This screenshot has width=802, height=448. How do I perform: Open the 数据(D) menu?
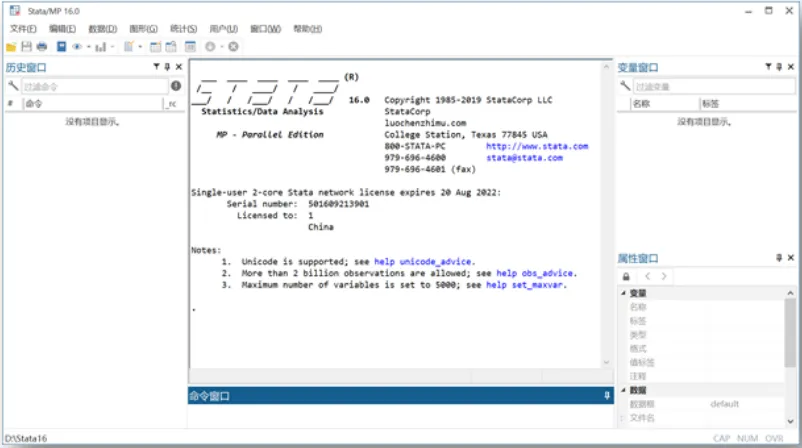coord(102,29)
